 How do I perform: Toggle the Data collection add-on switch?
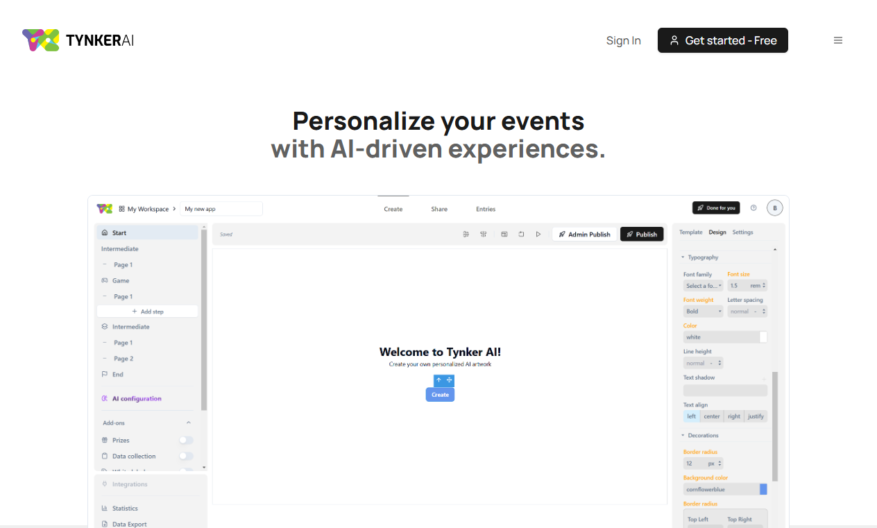(x=186, y=456)
